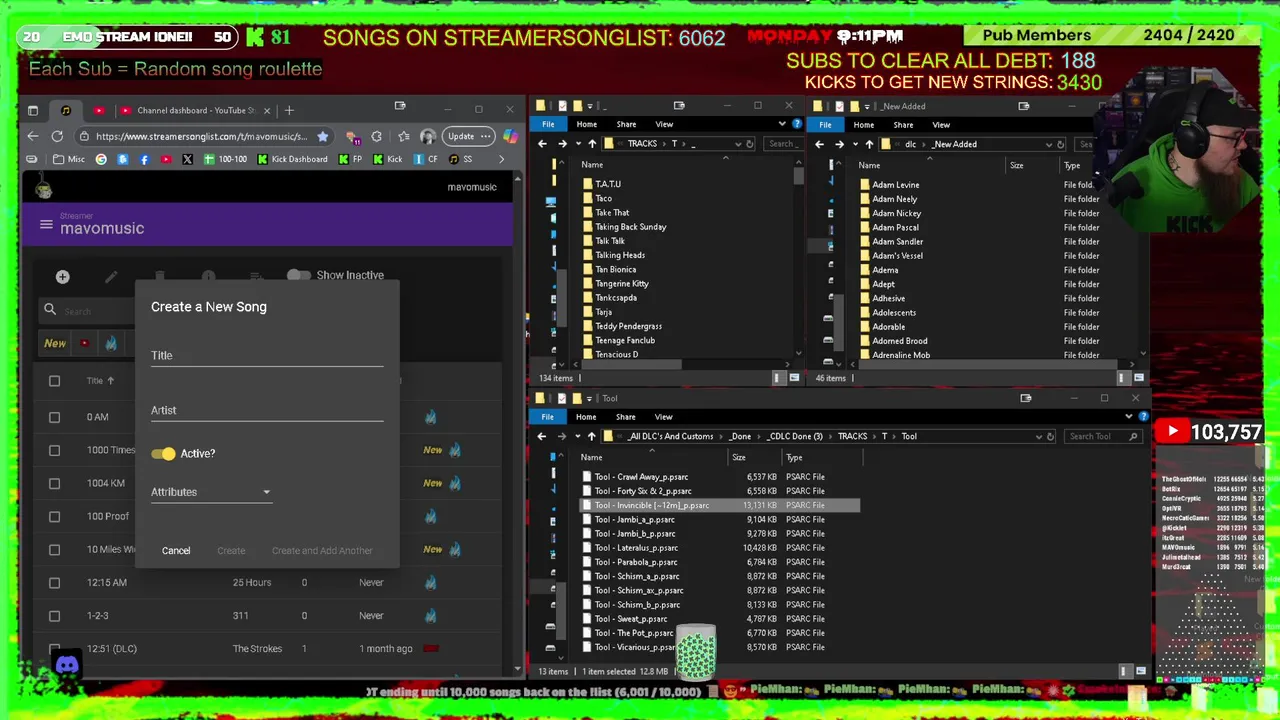
Task: Show more bookmarks chevron in browser
Action: click(x=500, y=159)
